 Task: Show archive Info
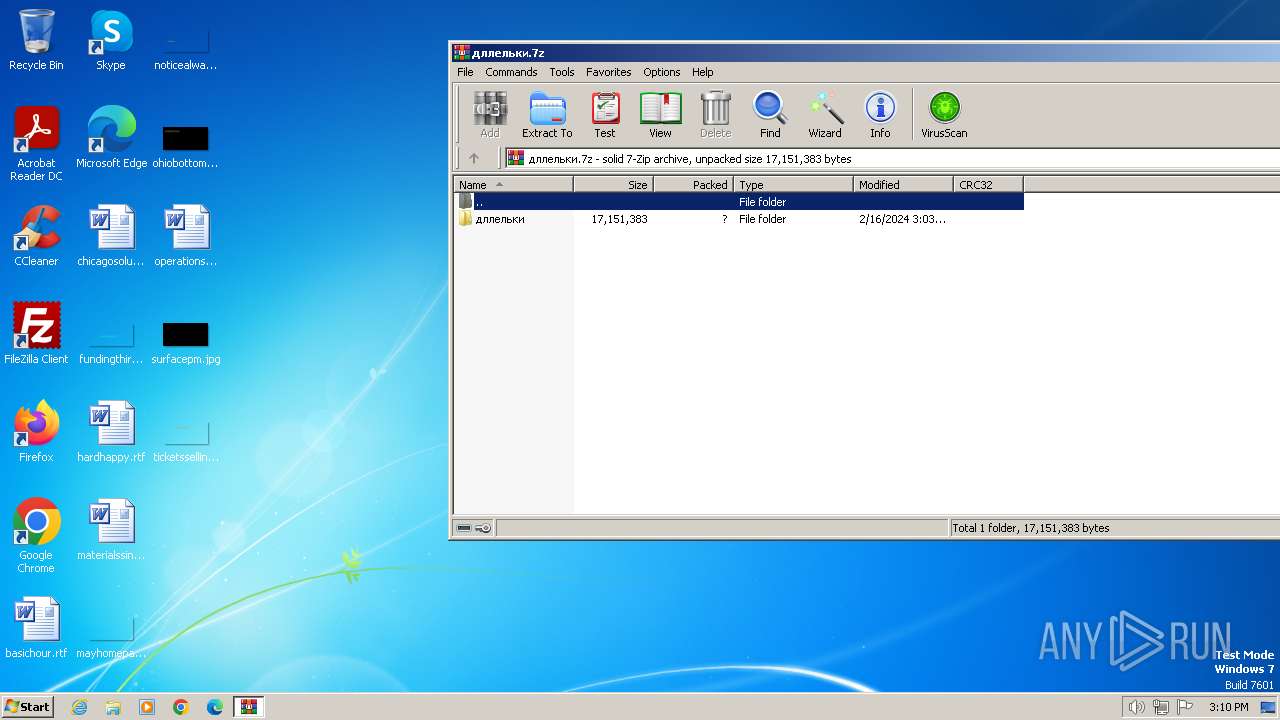880,114
